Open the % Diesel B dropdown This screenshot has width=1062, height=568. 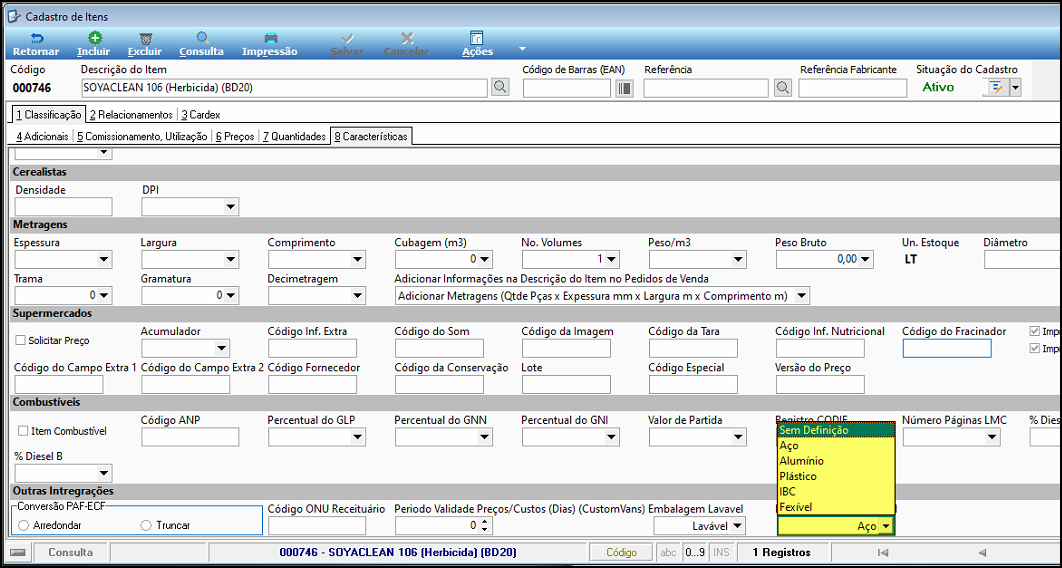(x=104, y=472)
